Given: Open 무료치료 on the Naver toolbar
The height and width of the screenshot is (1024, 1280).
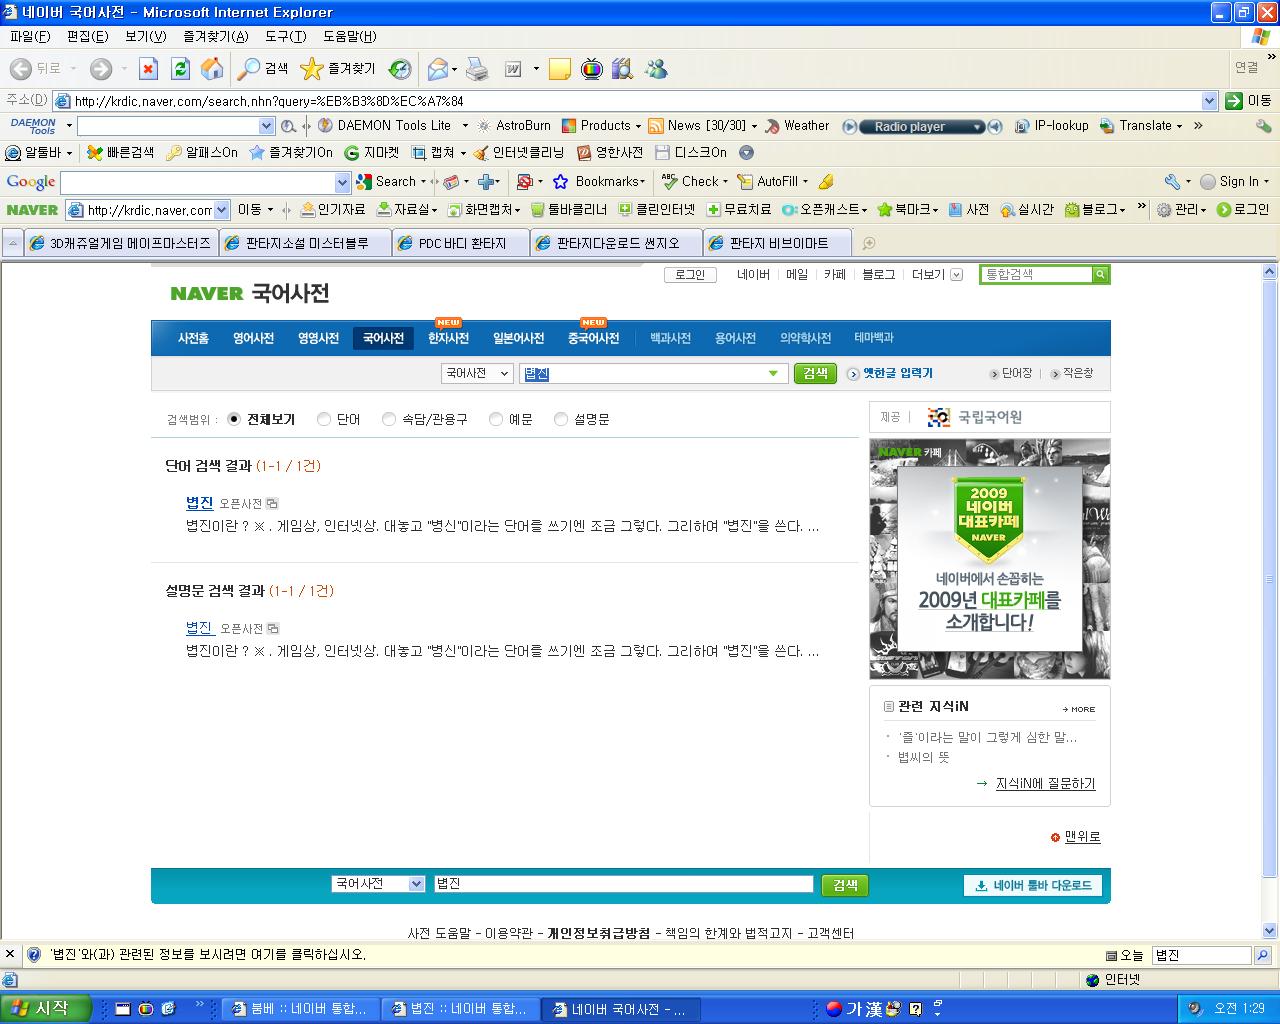Looking at the screenshot, I should 739,210.
